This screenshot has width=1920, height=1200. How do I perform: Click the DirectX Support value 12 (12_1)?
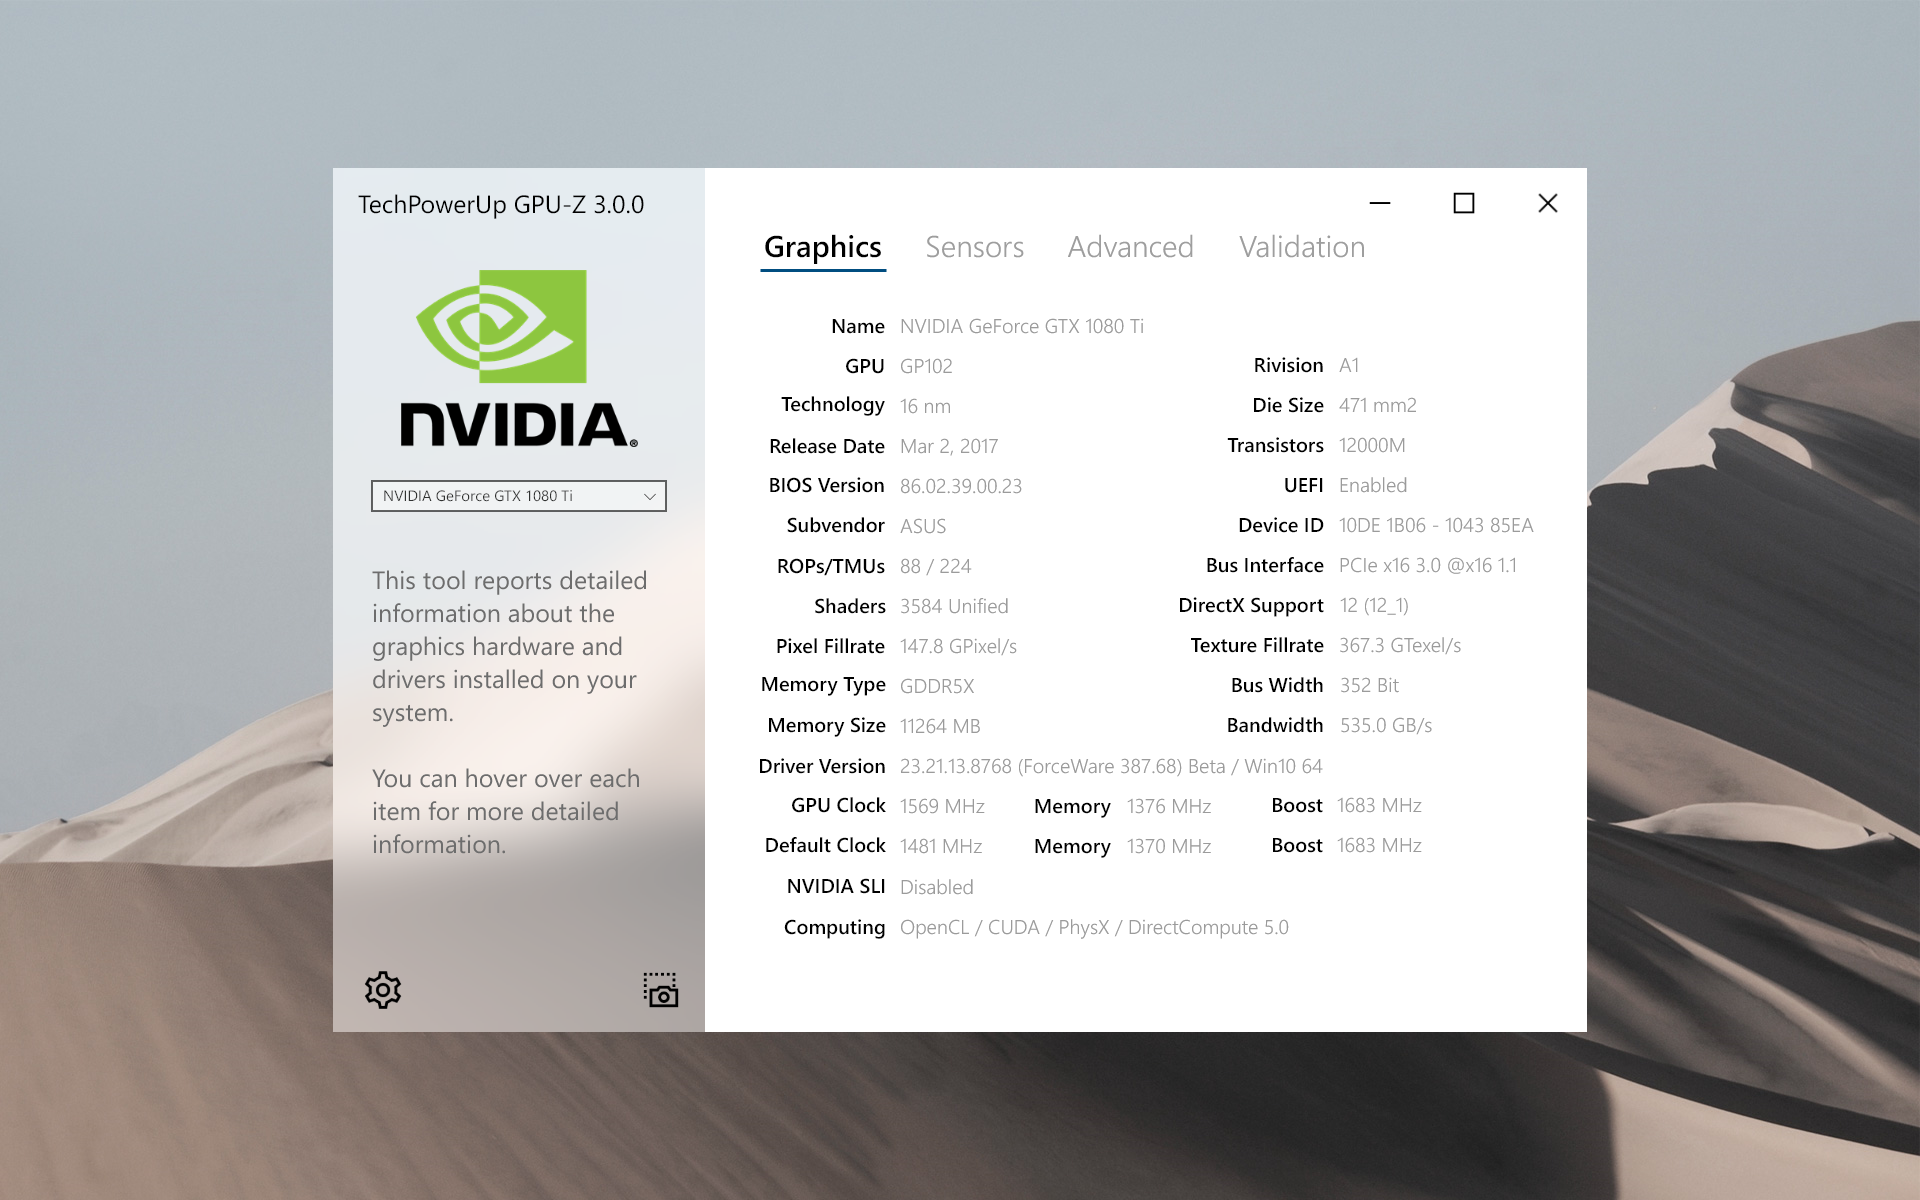click(1374, 605)
